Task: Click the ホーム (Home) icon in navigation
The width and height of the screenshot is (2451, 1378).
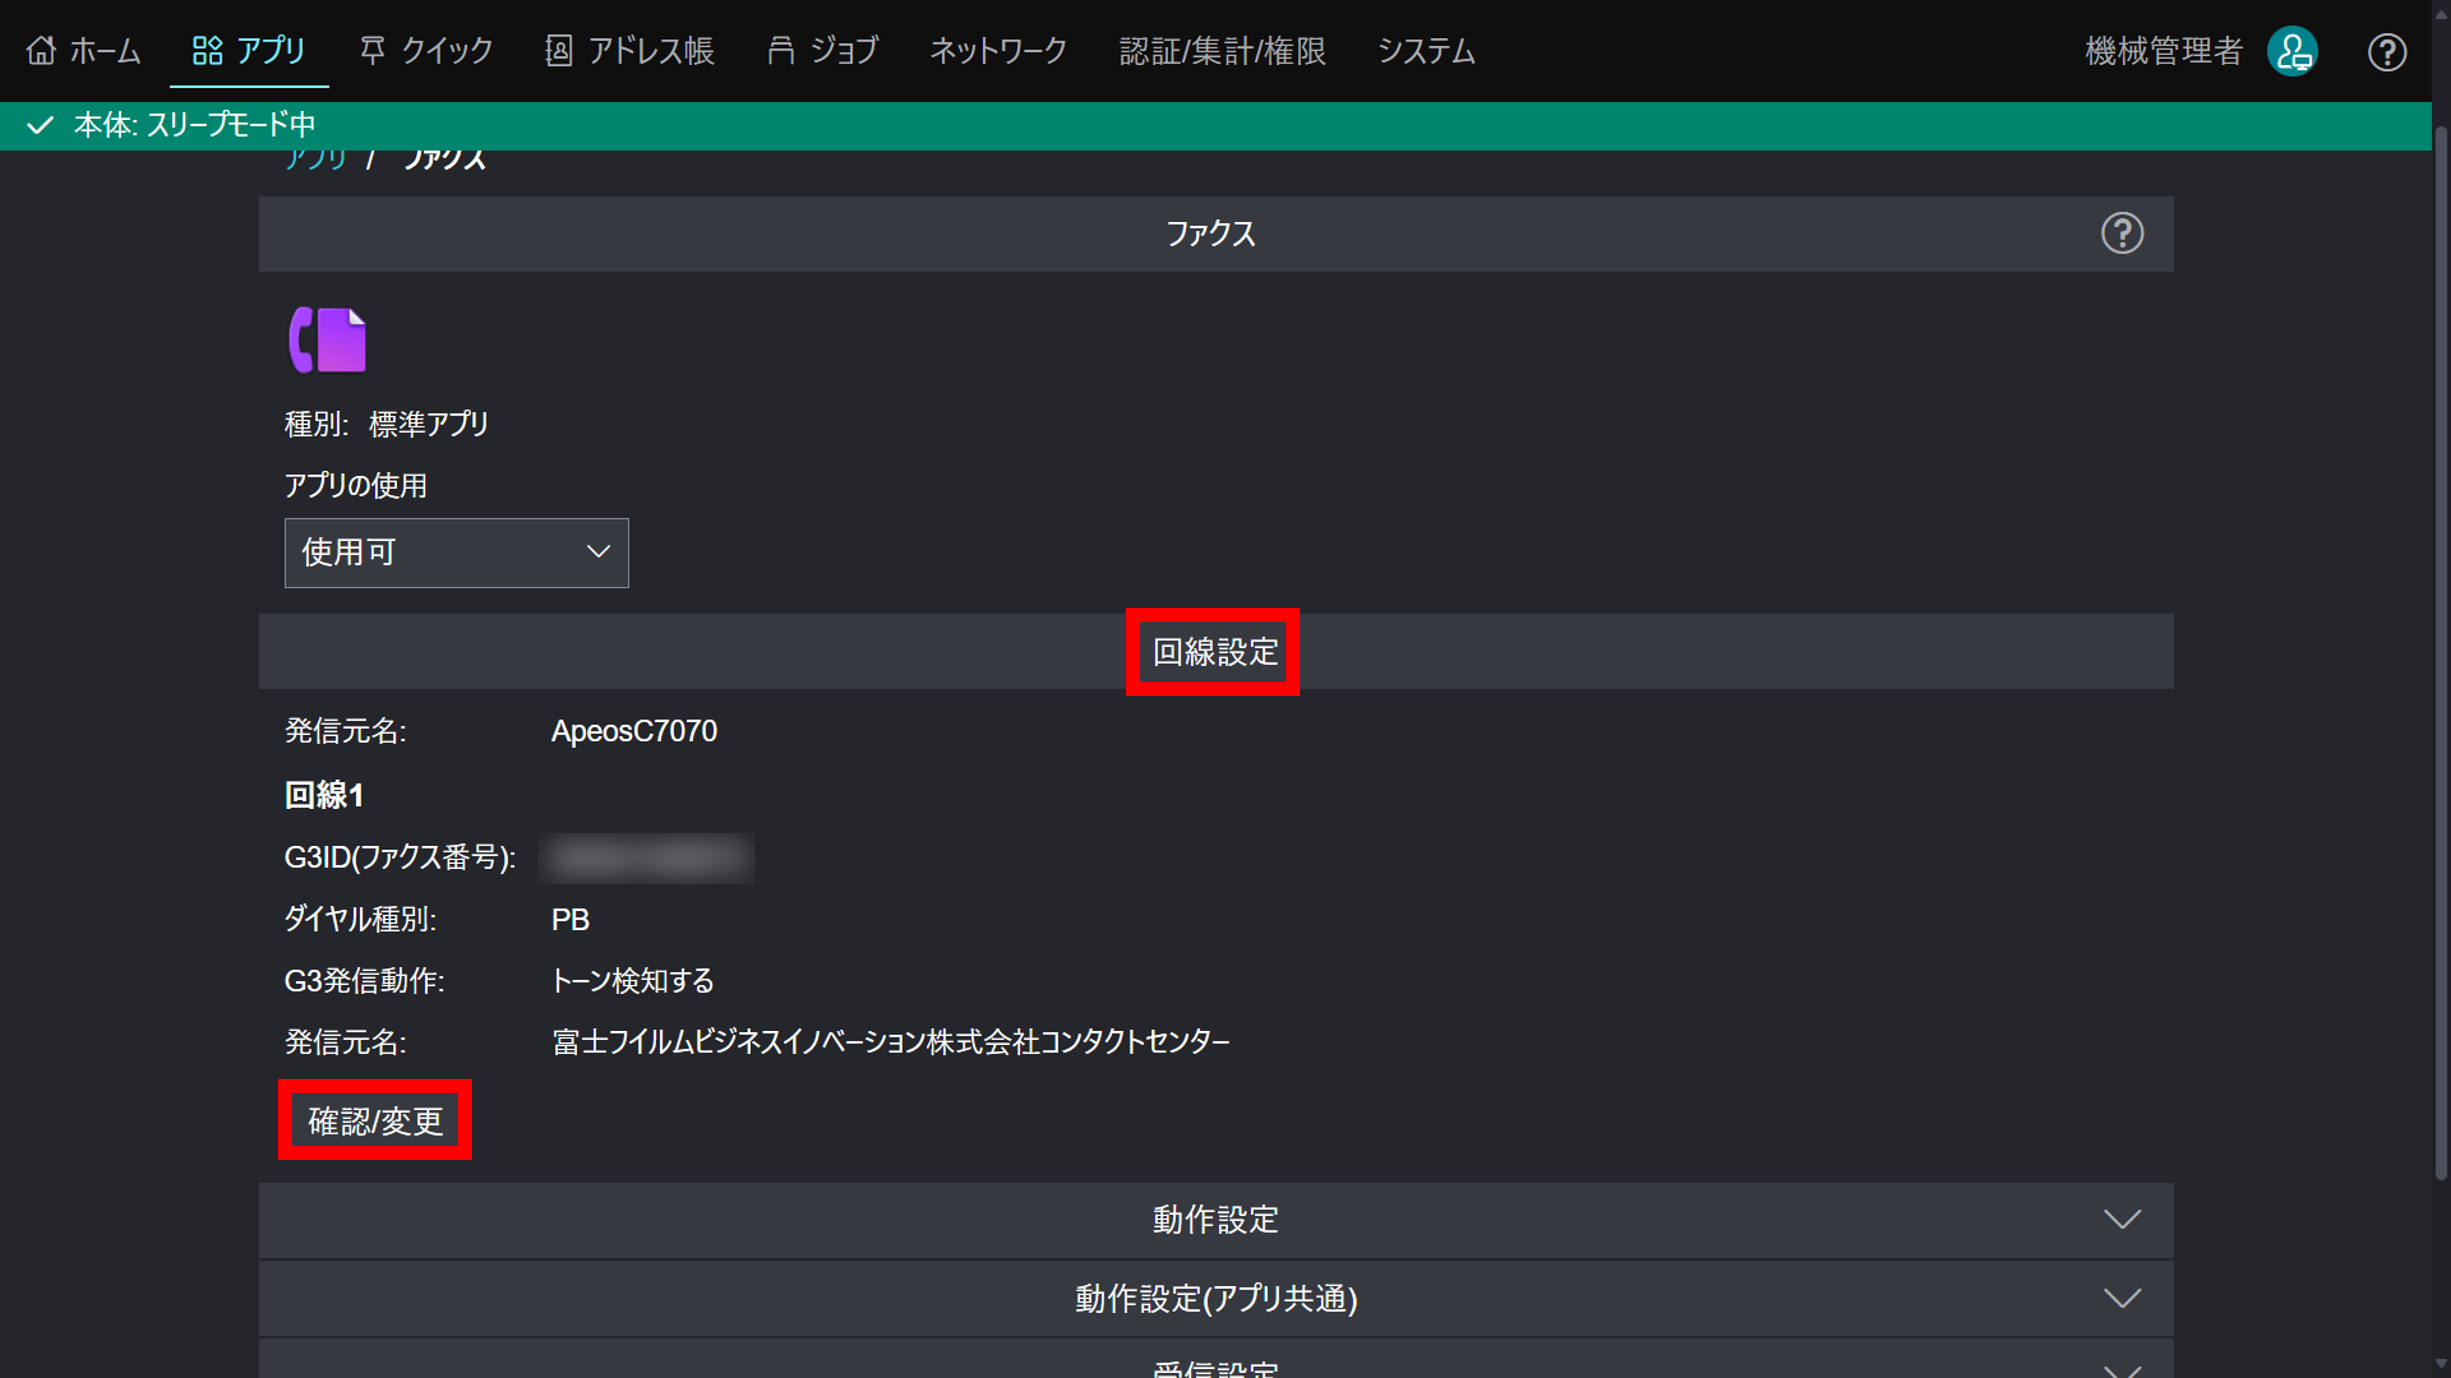Action: 41,50
